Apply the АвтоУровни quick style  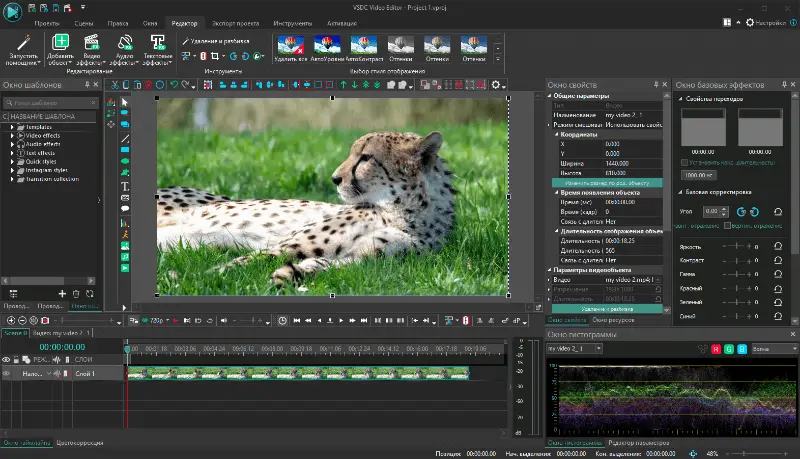click(x=327, y=49)
